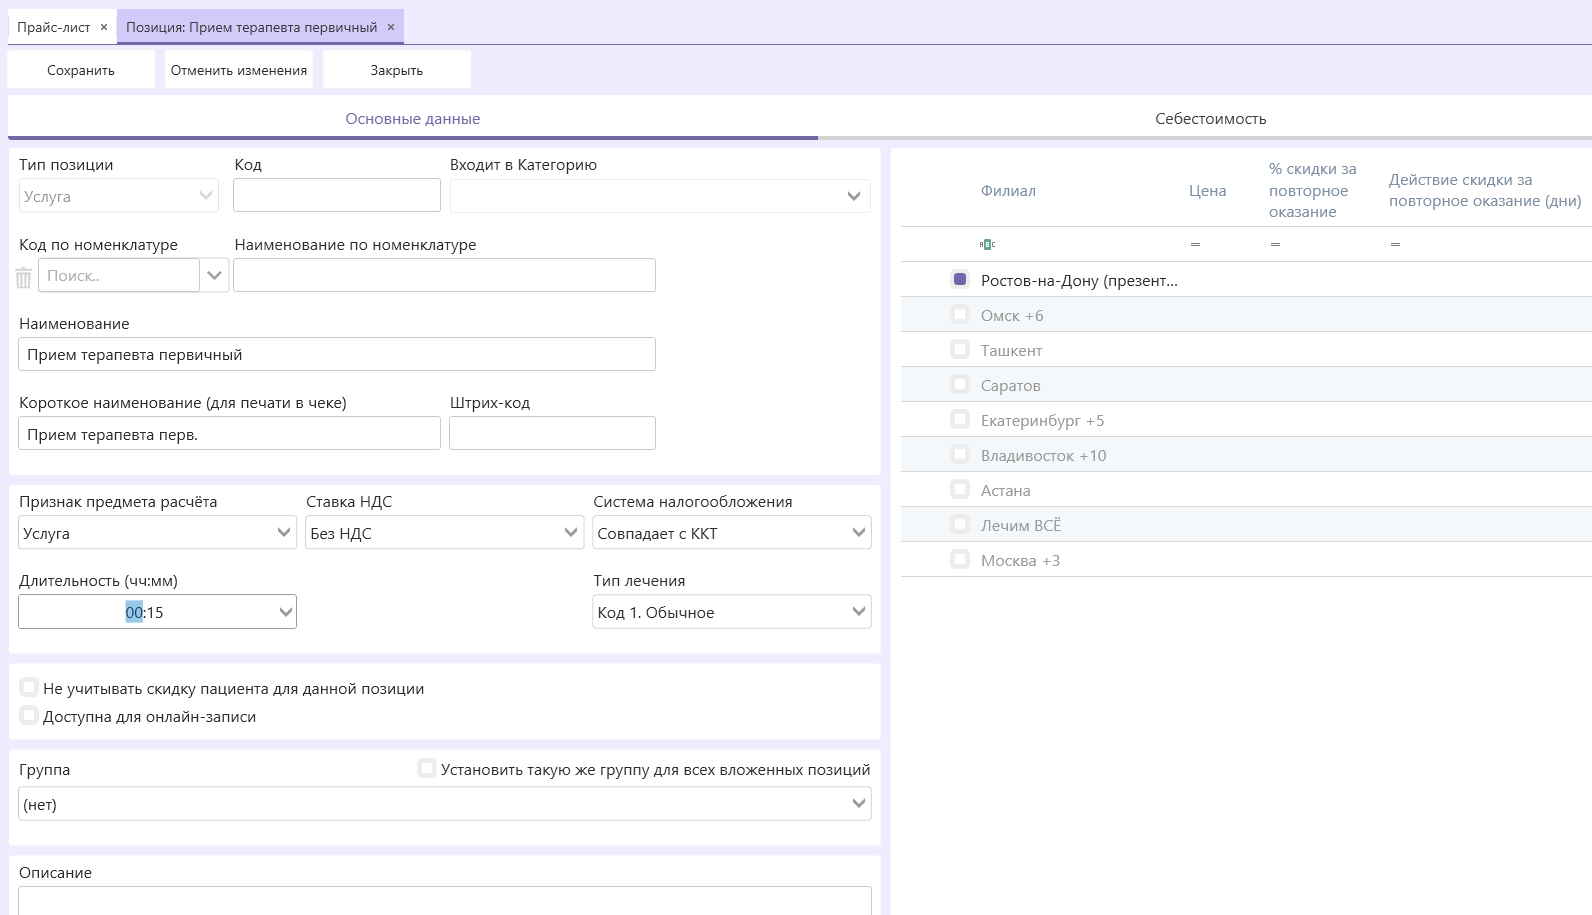Viewport: 1592px width, 915px height.
Task: Check the Омск +6 branch checkbox
Action: tap(960, 314)
